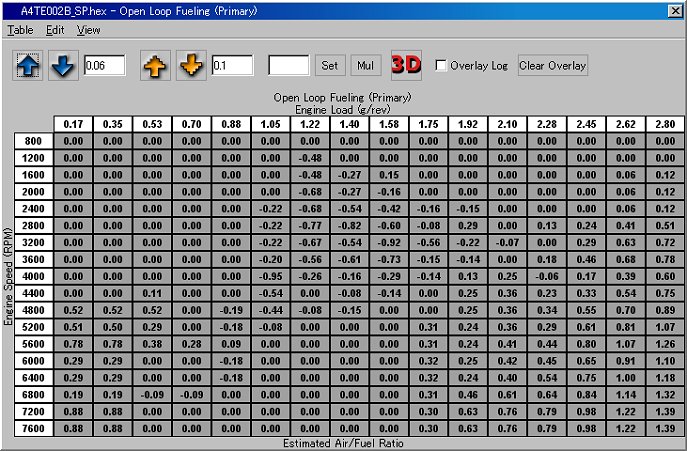Select the 7600 RPM row header
The width and height of the screenshot is (687, 451).
pos(34,429)
